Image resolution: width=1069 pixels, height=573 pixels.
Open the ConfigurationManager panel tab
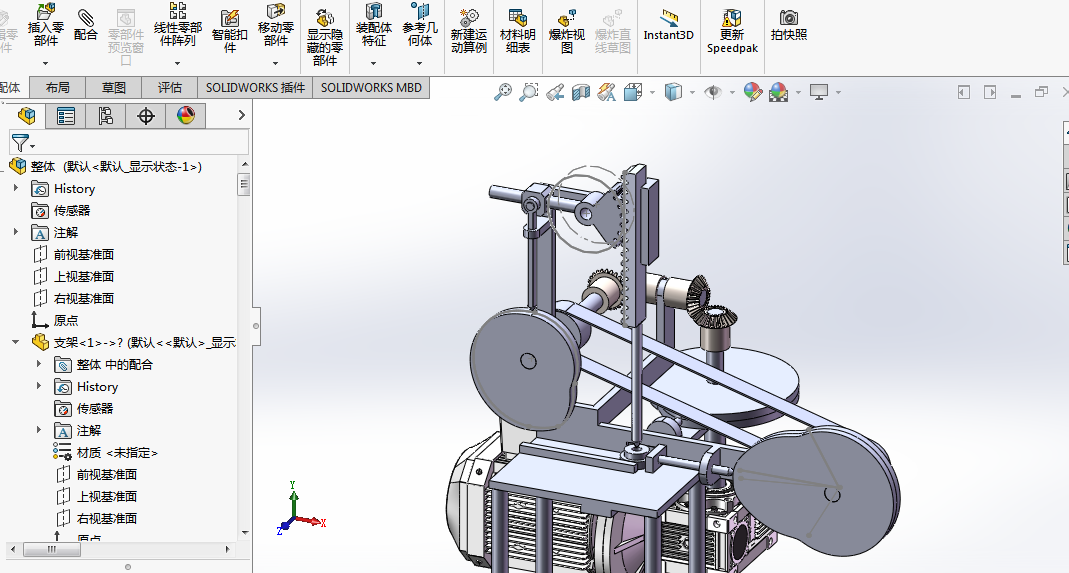(x=105, y=116)
